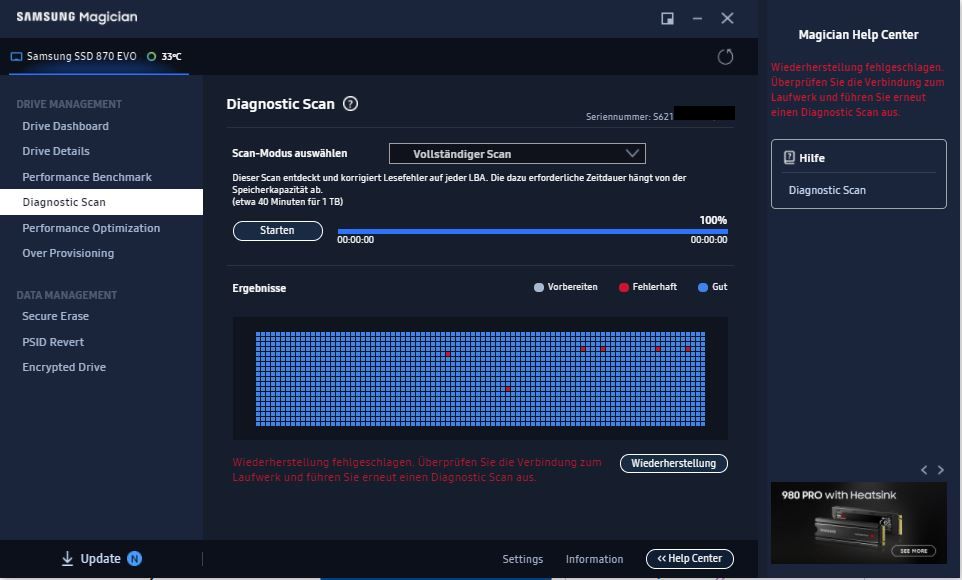Select Diagnostic Scan in sidebar
Screen dimensions: 962x580
[101, 202]
